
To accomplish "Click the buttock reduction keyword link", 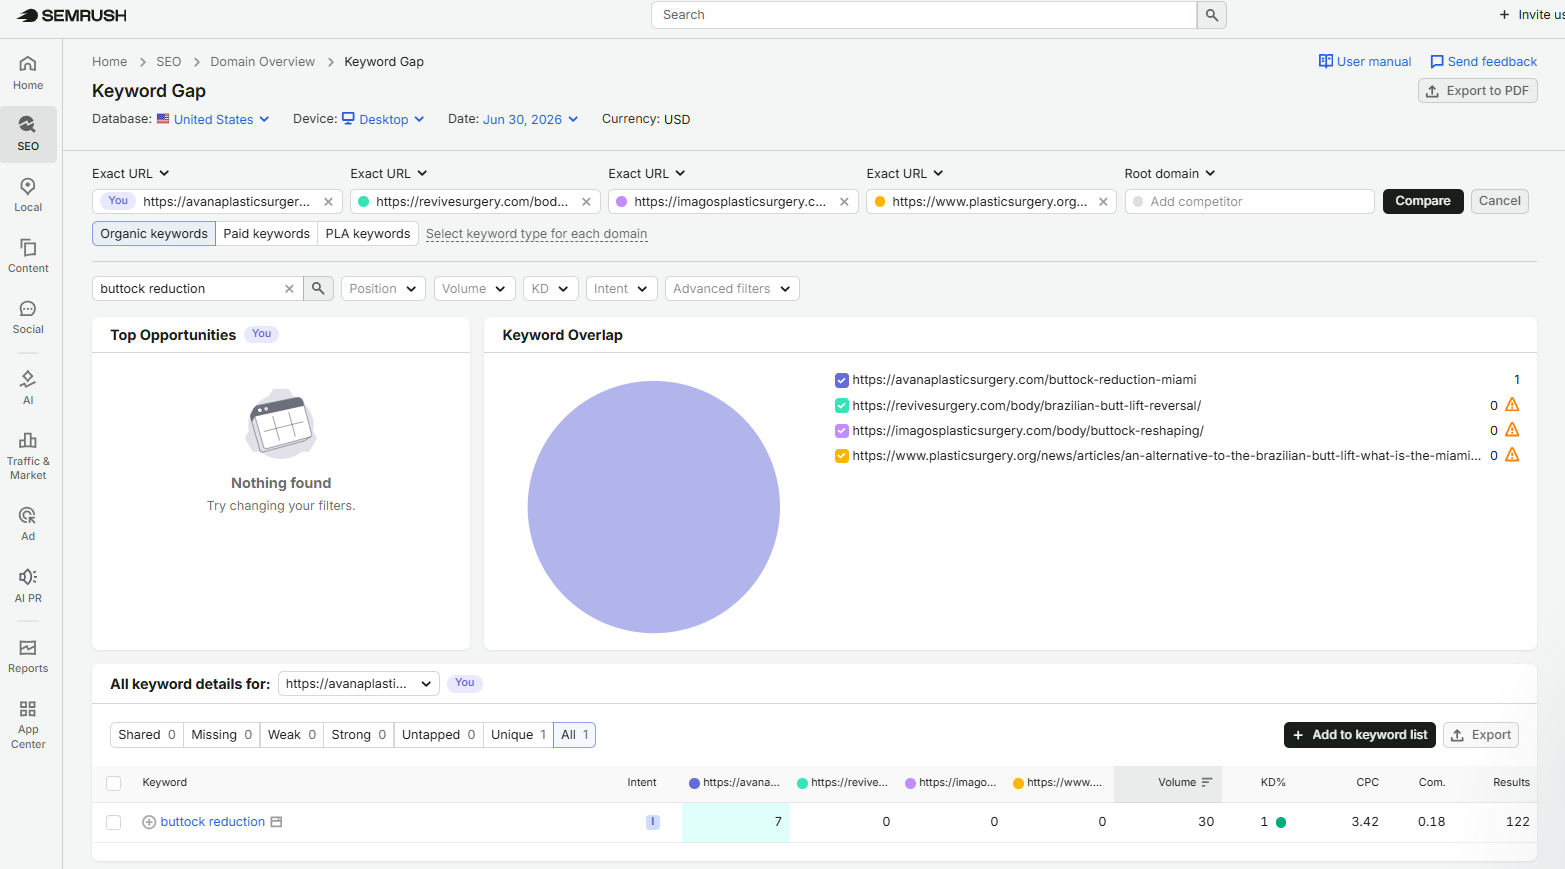I will click(213, 822).
